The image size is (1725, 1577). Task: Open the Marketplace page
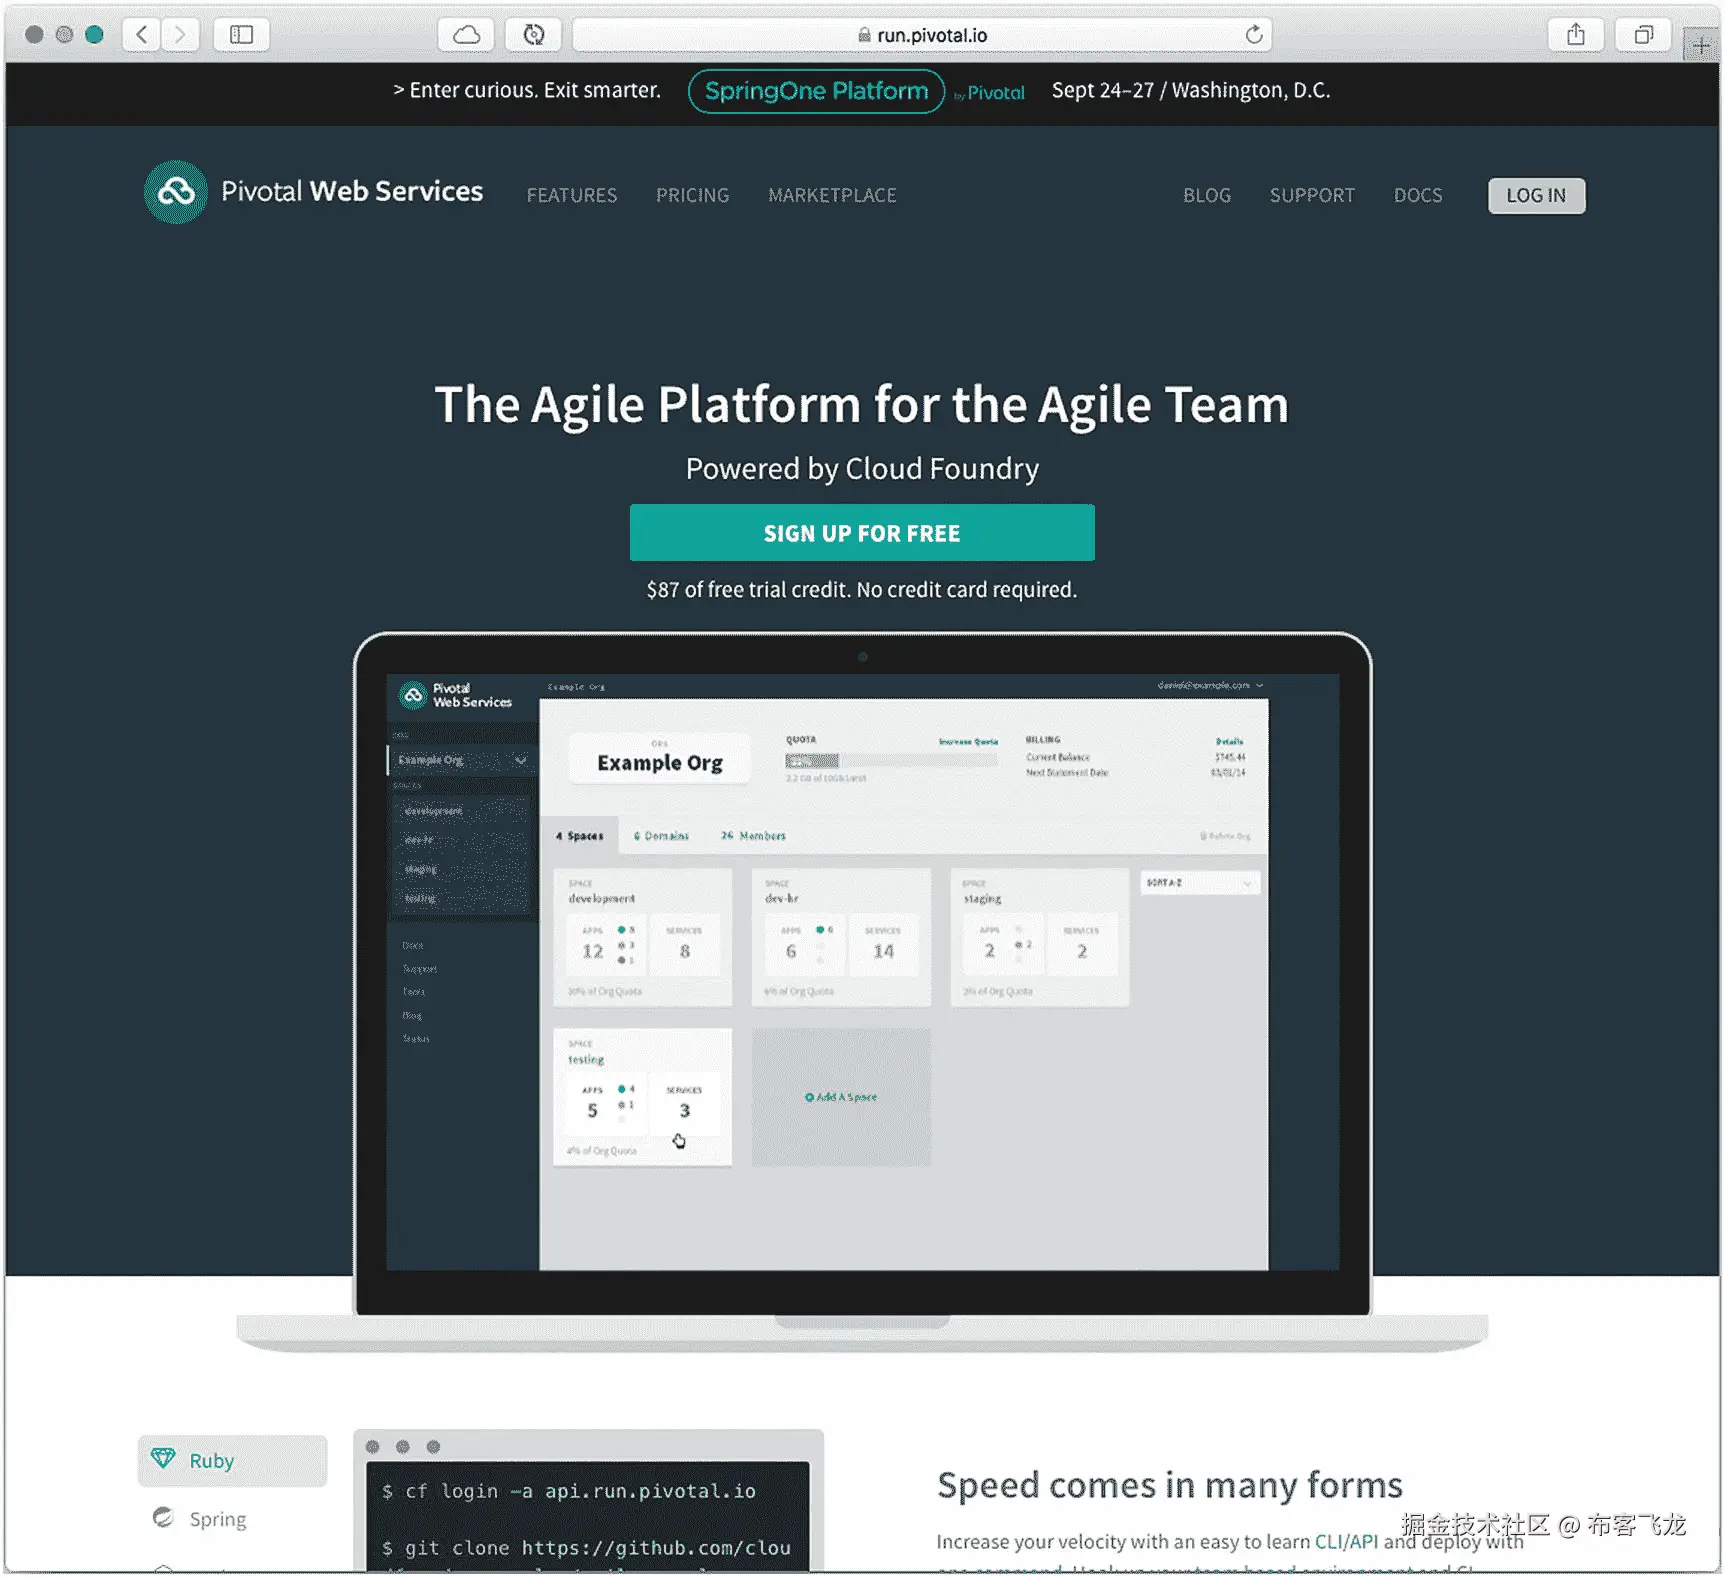point(832,195)
